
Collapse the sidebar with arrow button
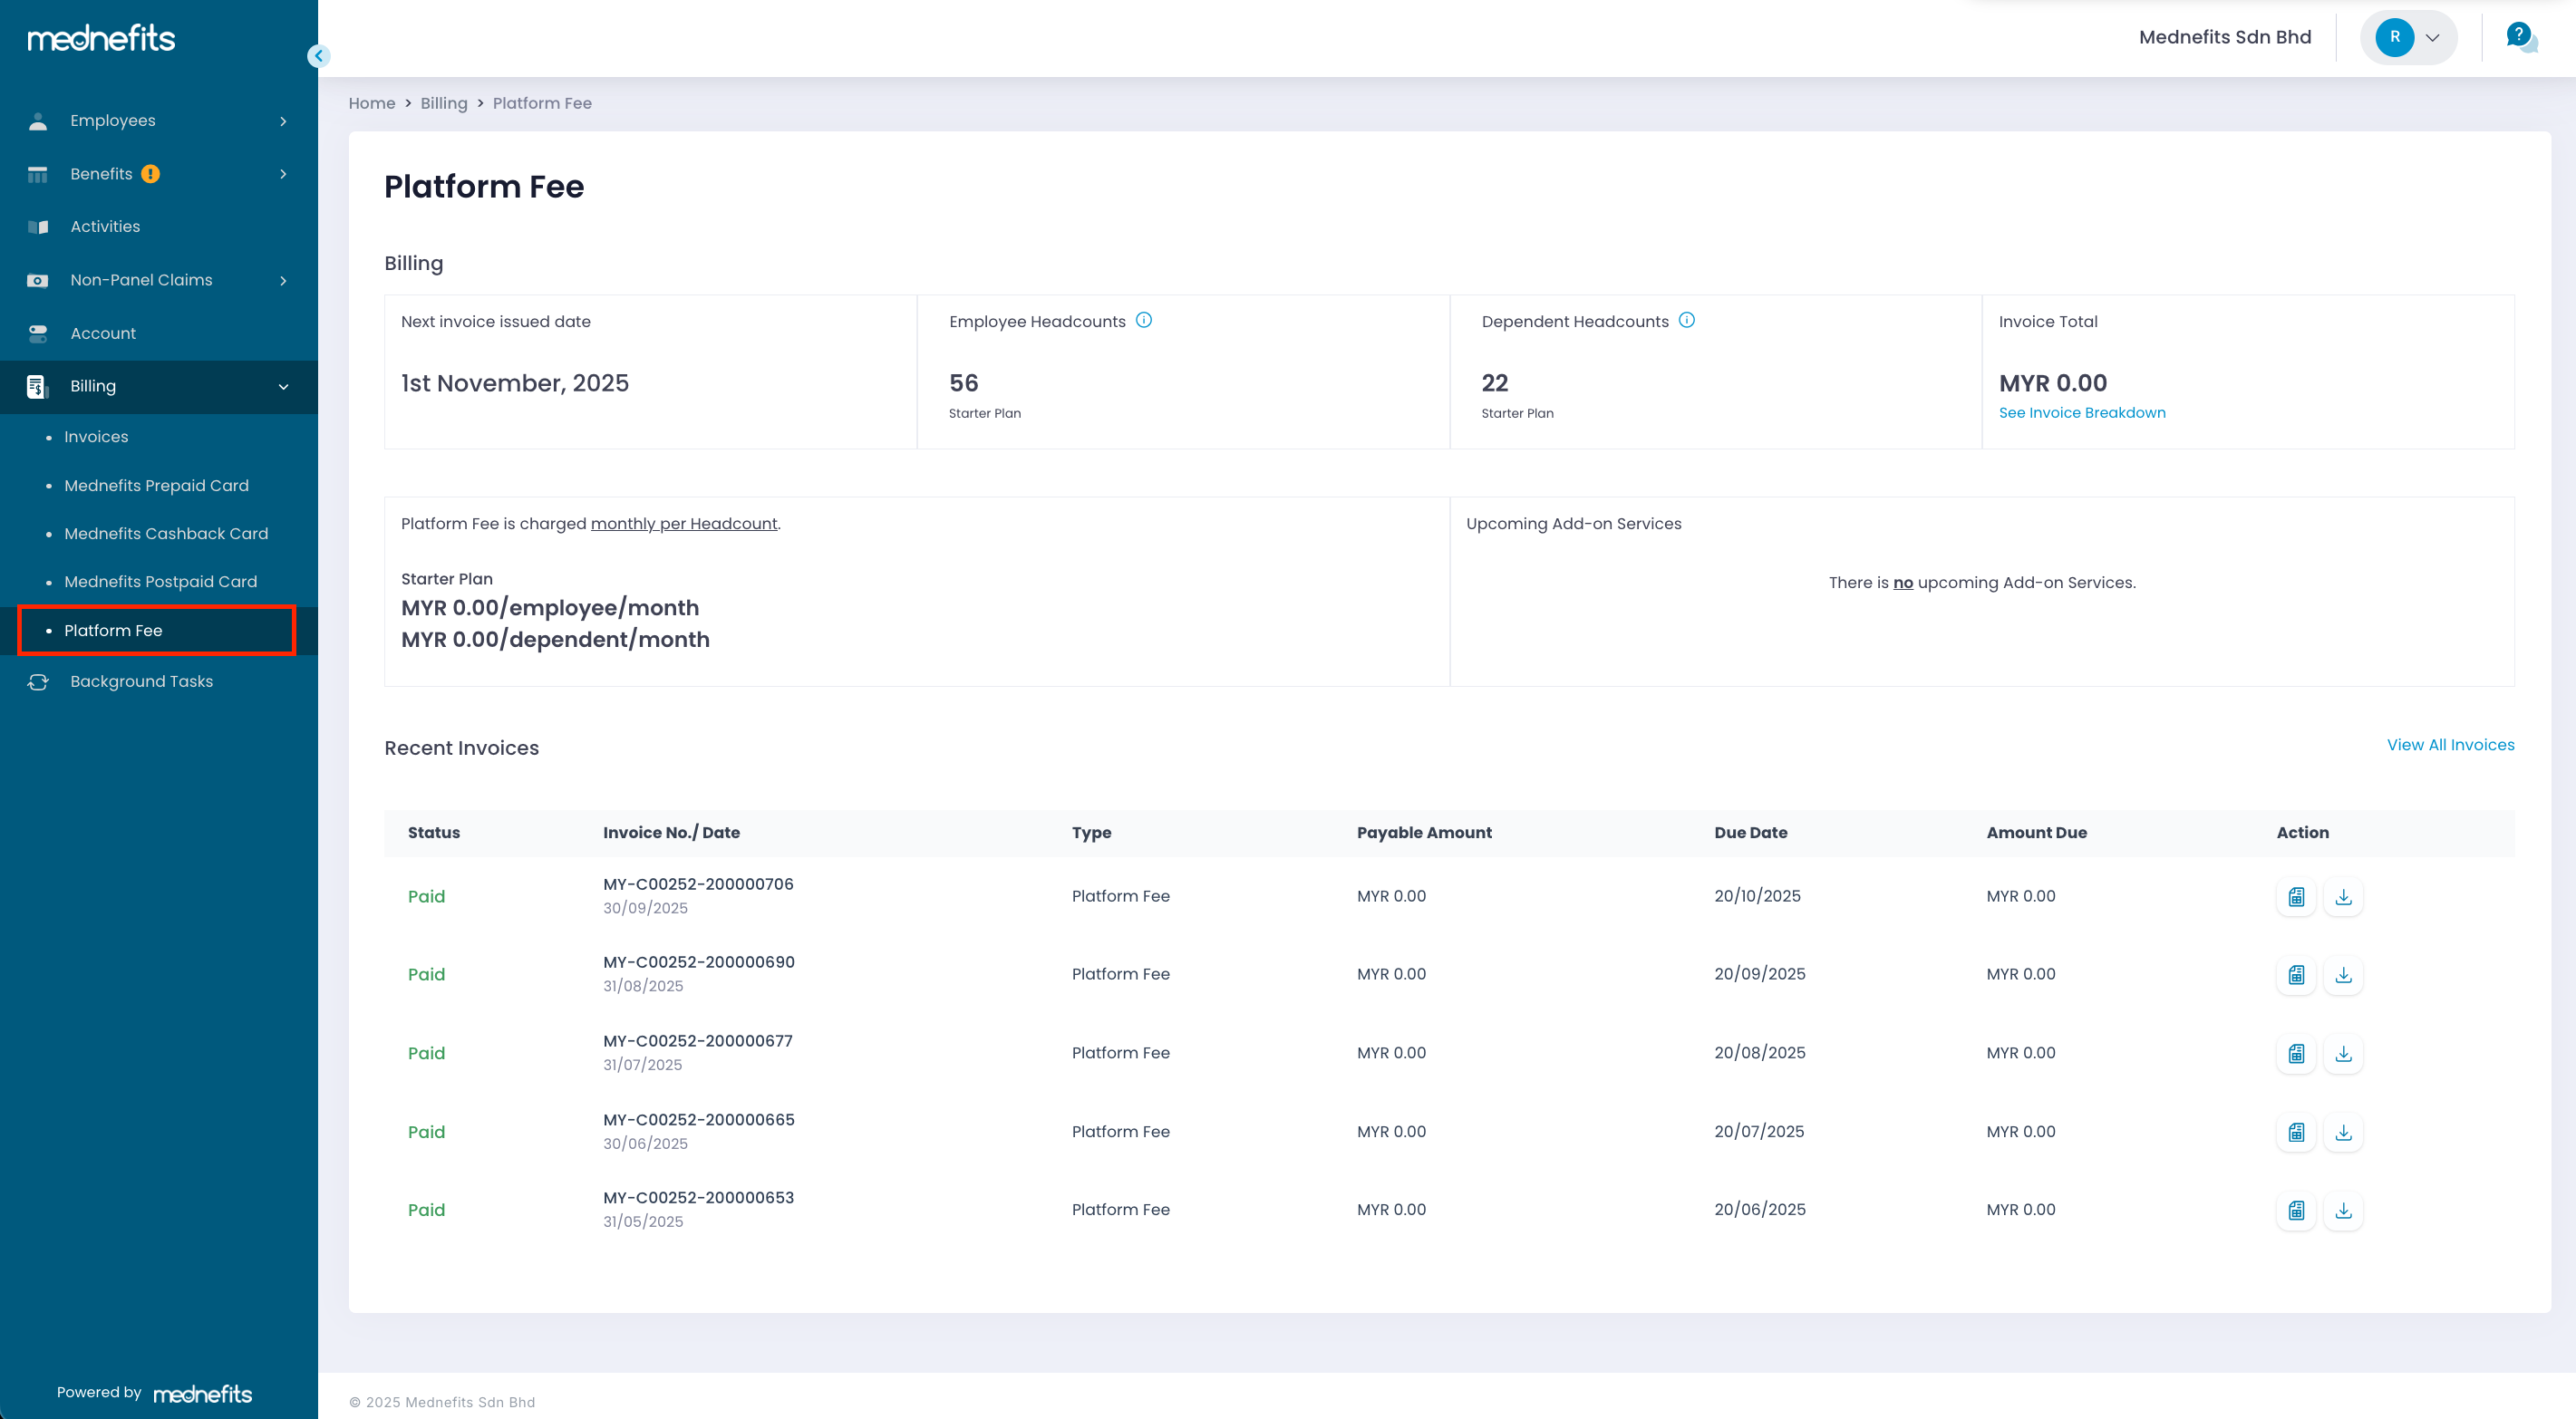[318, 56]
